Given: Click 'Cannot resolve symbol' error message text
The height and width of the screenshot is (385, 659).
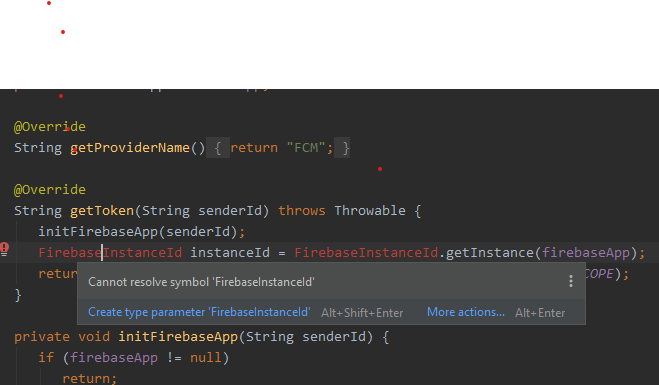Looking at the screenshot, I should (201, 282).
